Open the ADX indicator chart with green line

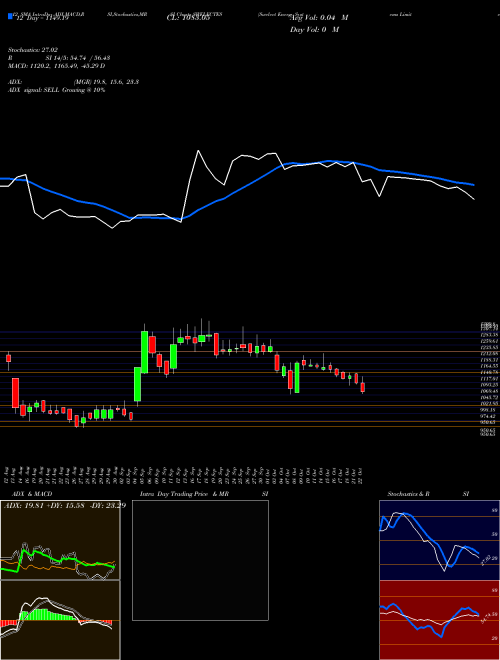pos(60,540)
